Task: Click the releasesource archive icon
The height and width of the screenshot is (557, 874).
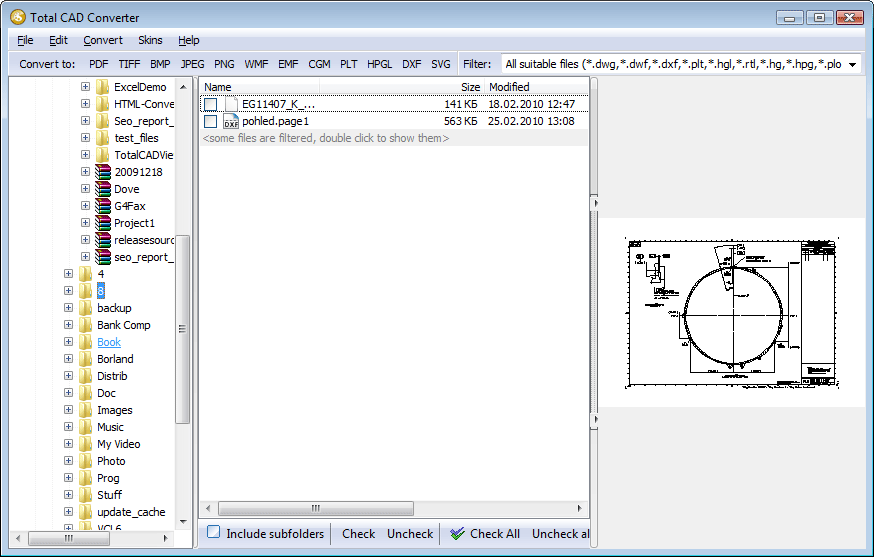Action: click(x=103, y=240)
